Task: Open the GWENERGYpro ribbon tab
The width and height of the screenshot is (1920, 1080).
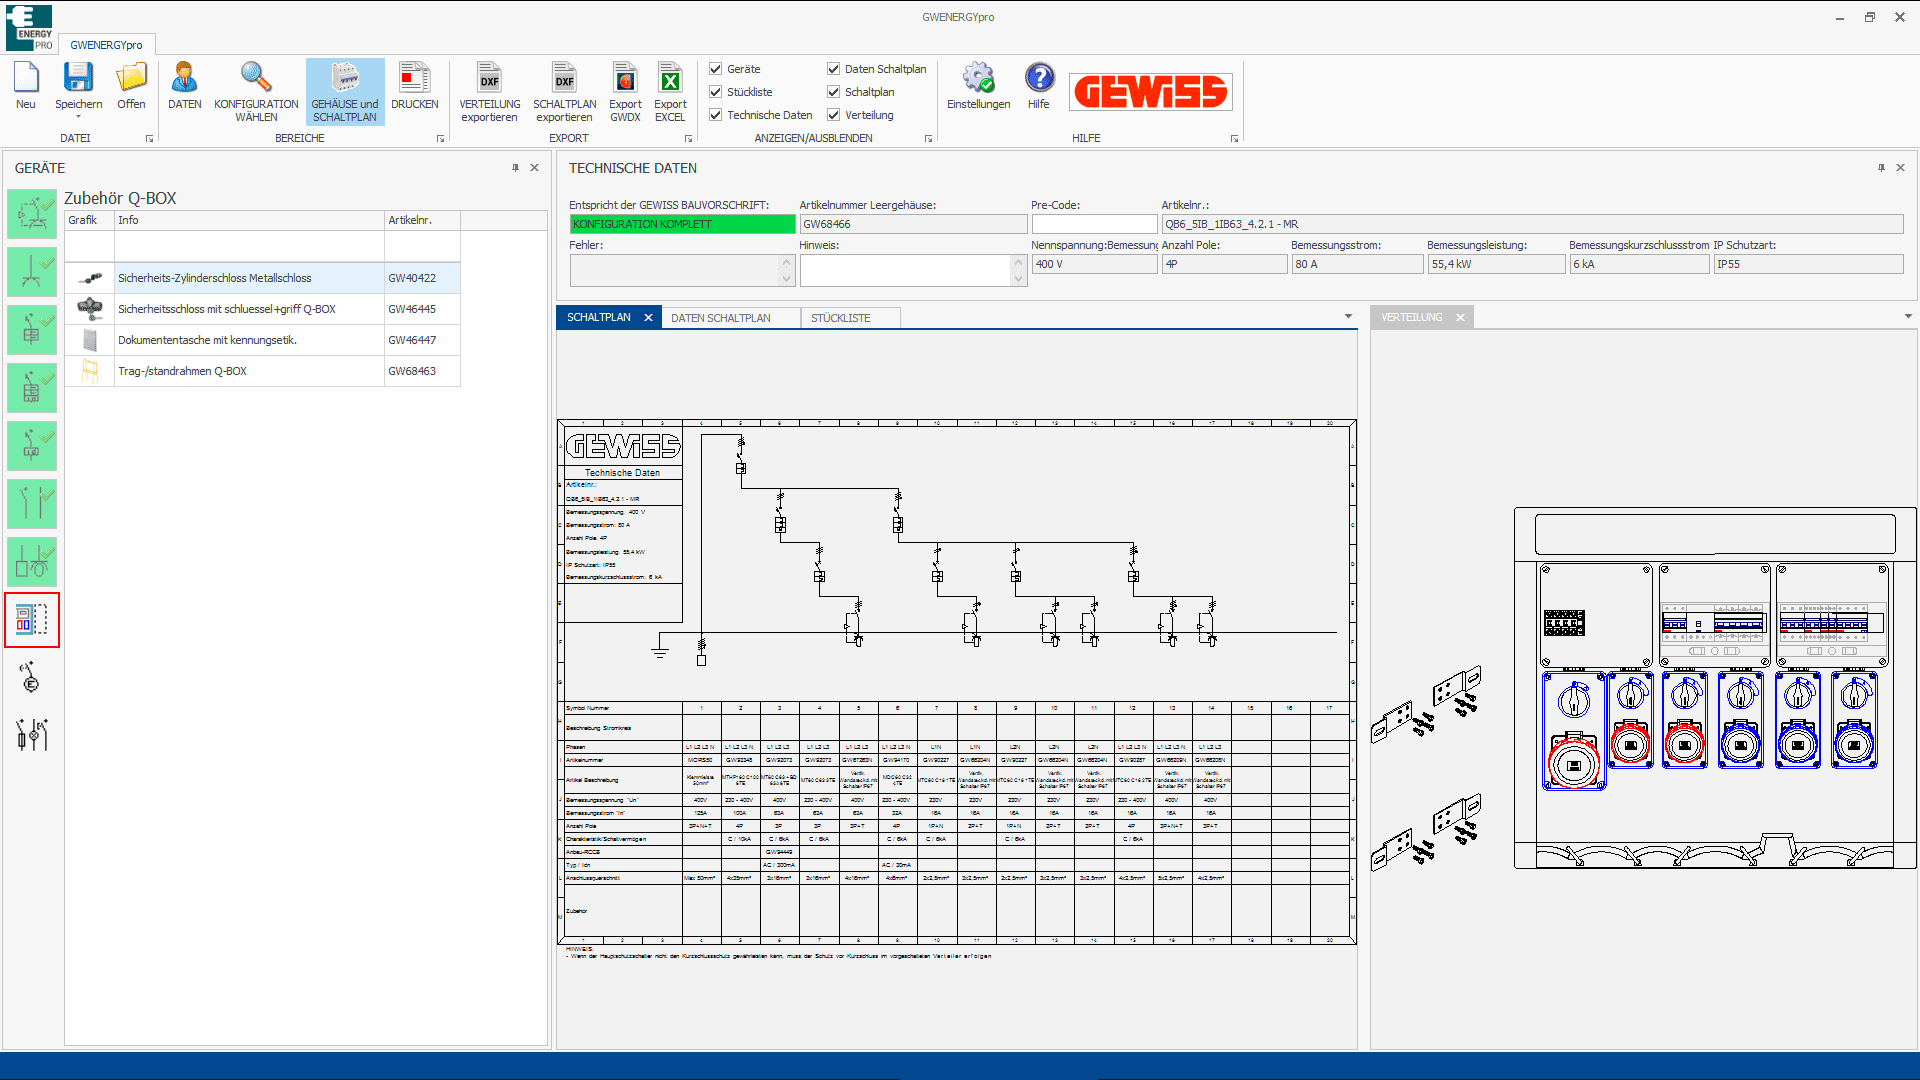Action: tap(106, 45)
